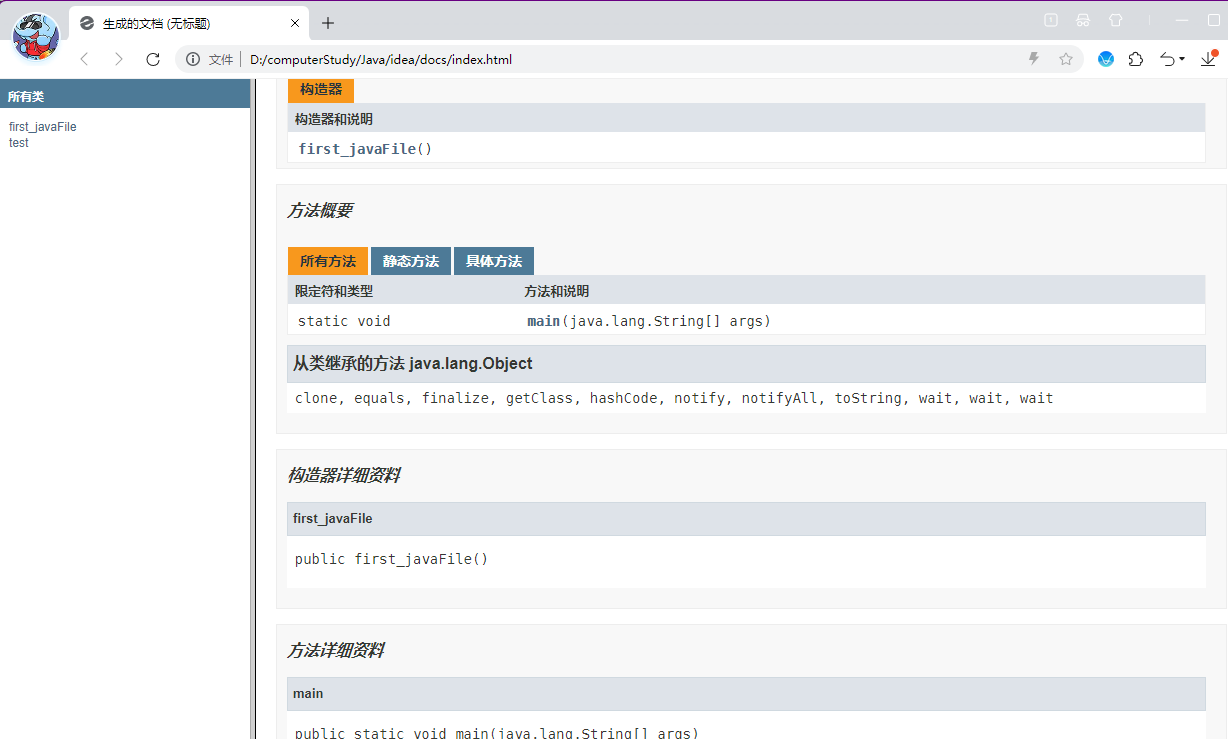This screenshot has height=739, width=1228.
Task: Open a new browser tab
Action: (327, 21)
